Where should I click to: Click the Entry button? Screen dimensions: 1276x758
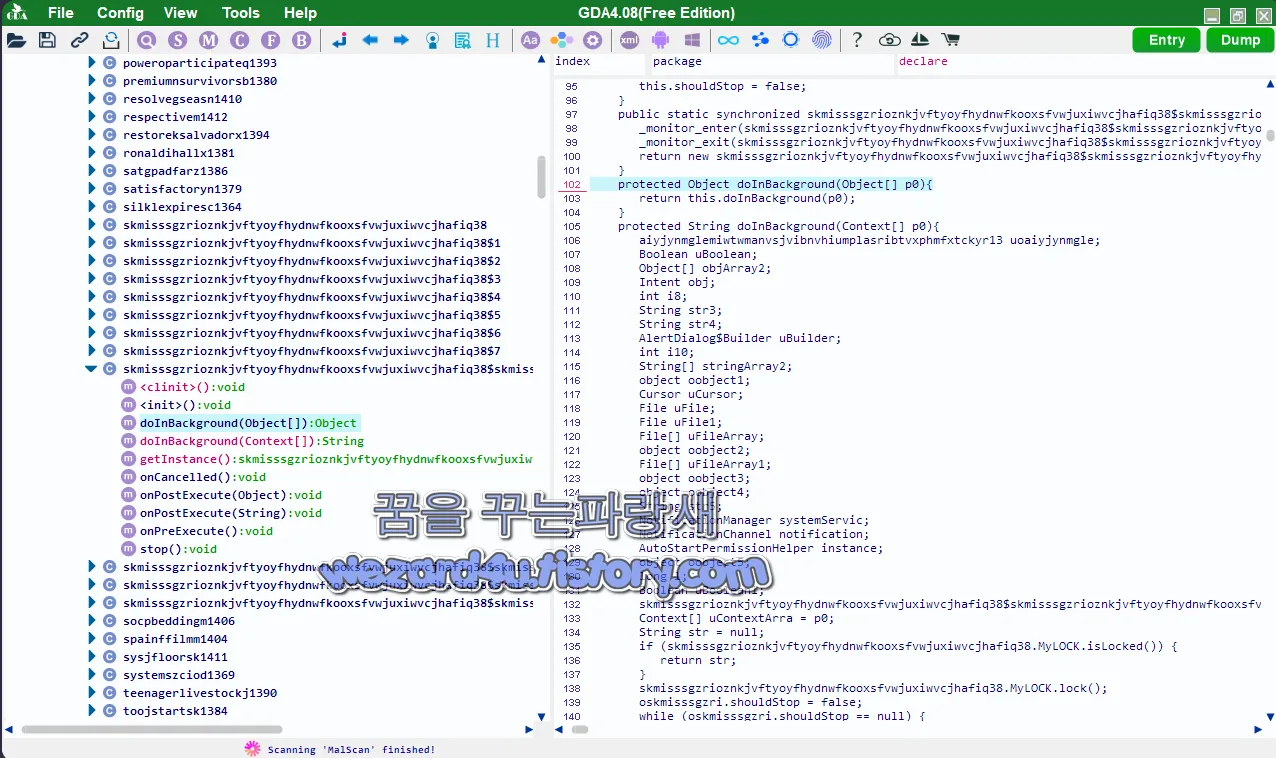coord(1167,40)
